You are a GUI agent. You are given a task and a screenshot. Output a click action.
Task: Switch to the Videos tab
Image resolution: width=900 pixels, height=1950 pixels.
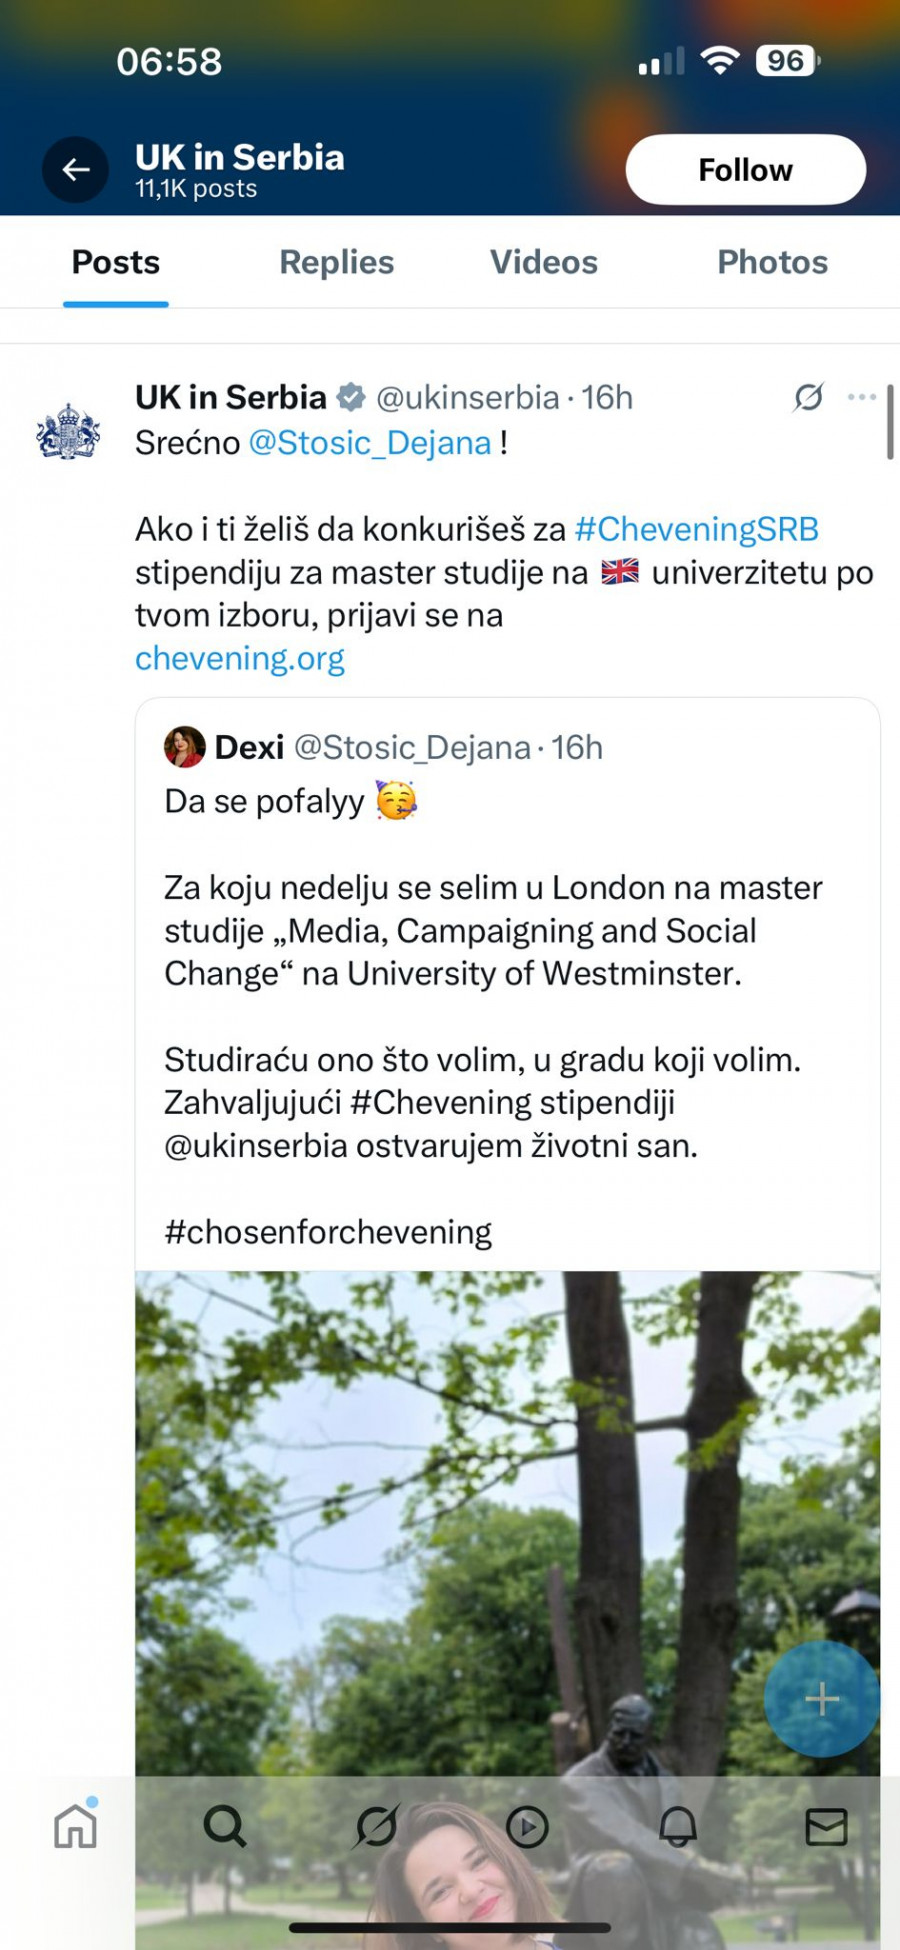[543, 262]
